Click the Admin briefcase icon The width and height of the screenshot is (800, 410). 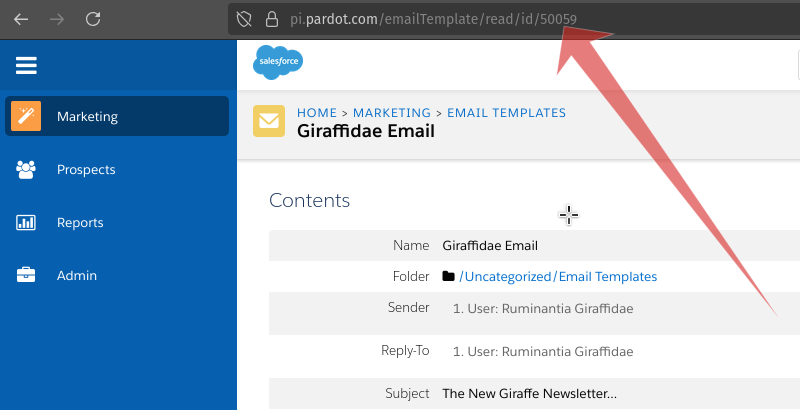[26, 275]
